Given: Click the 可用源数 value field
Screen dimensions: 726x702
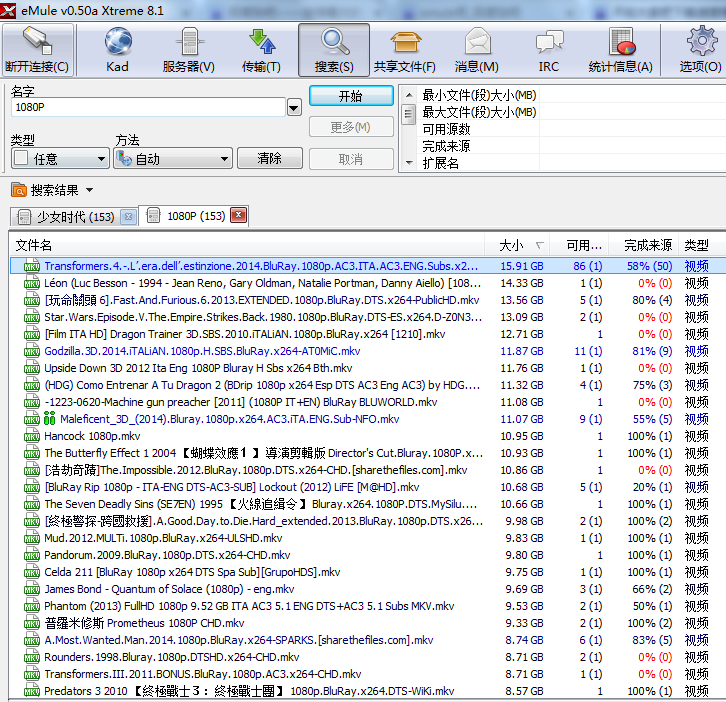Looking at the screenshot, I should 632,129.
